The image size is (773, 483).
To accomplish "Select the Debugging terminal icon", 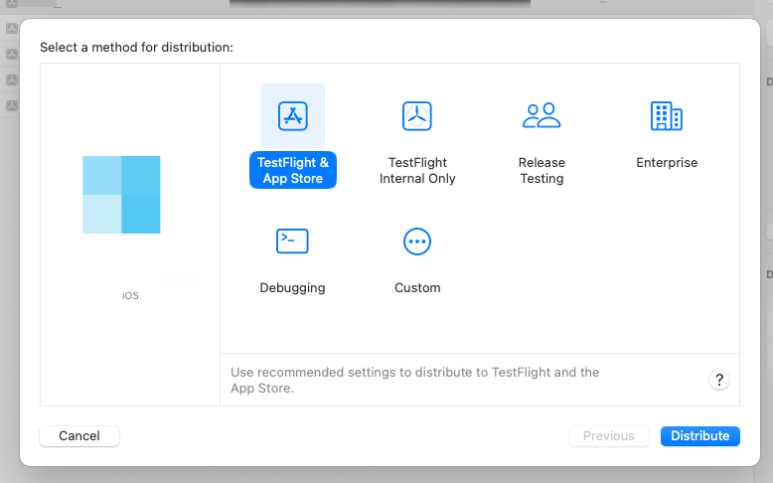I will [292, 241].
